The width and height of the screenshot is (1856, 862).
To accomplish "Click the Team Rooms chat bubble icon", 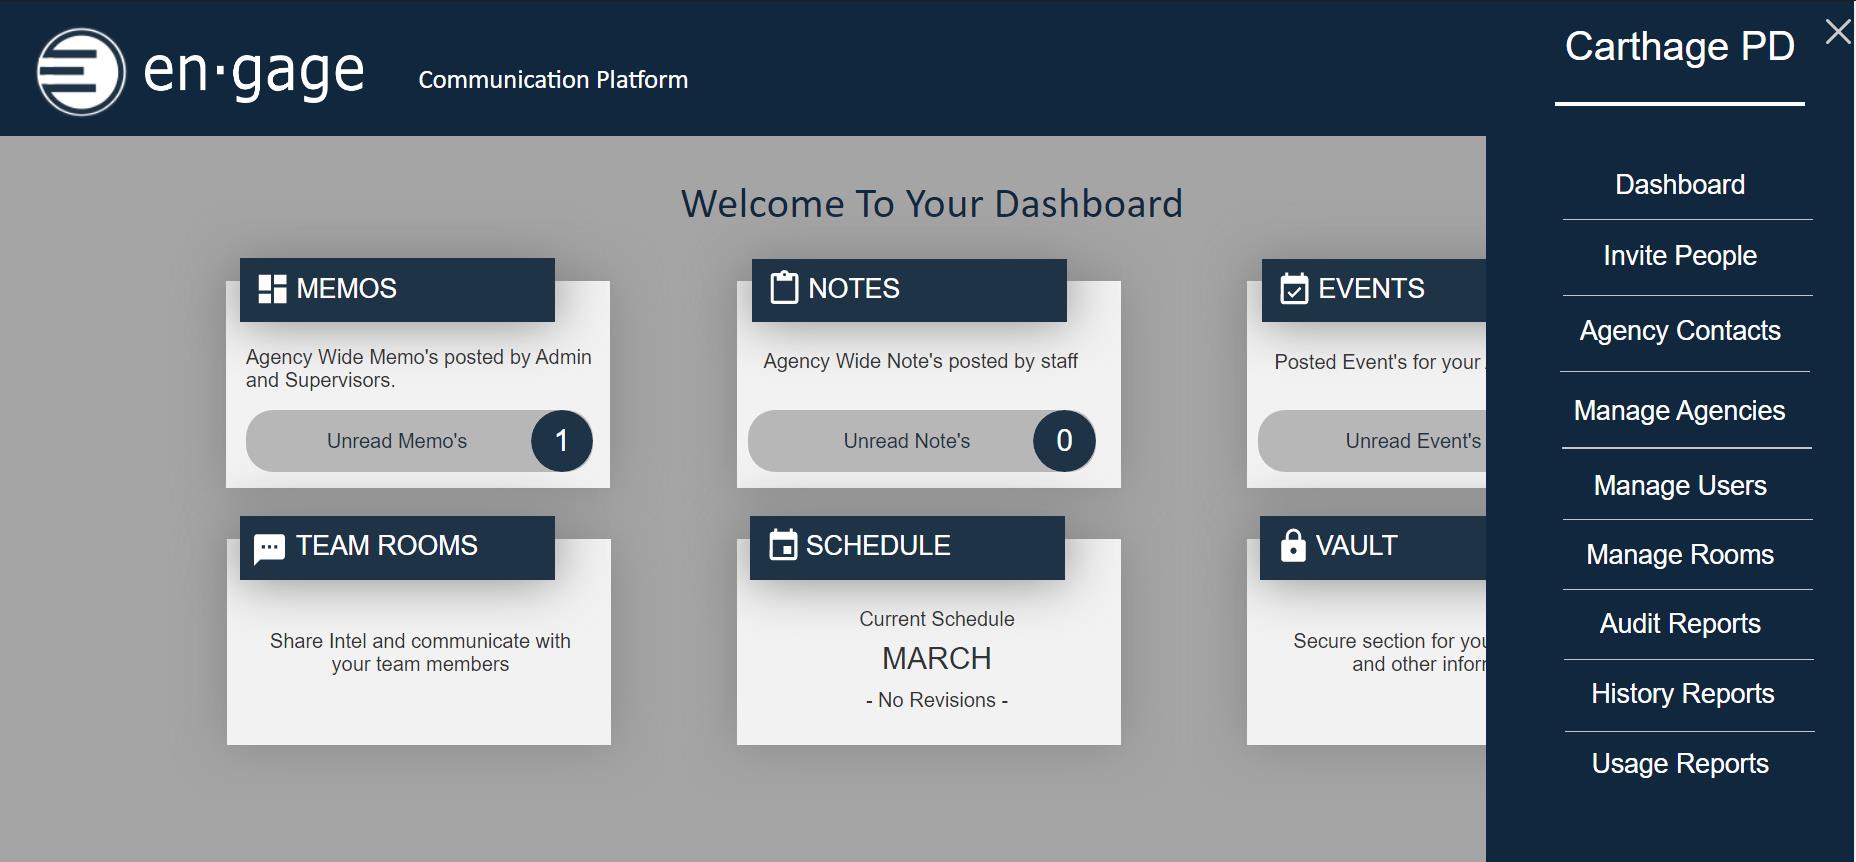I will click(x=269, y=548).
